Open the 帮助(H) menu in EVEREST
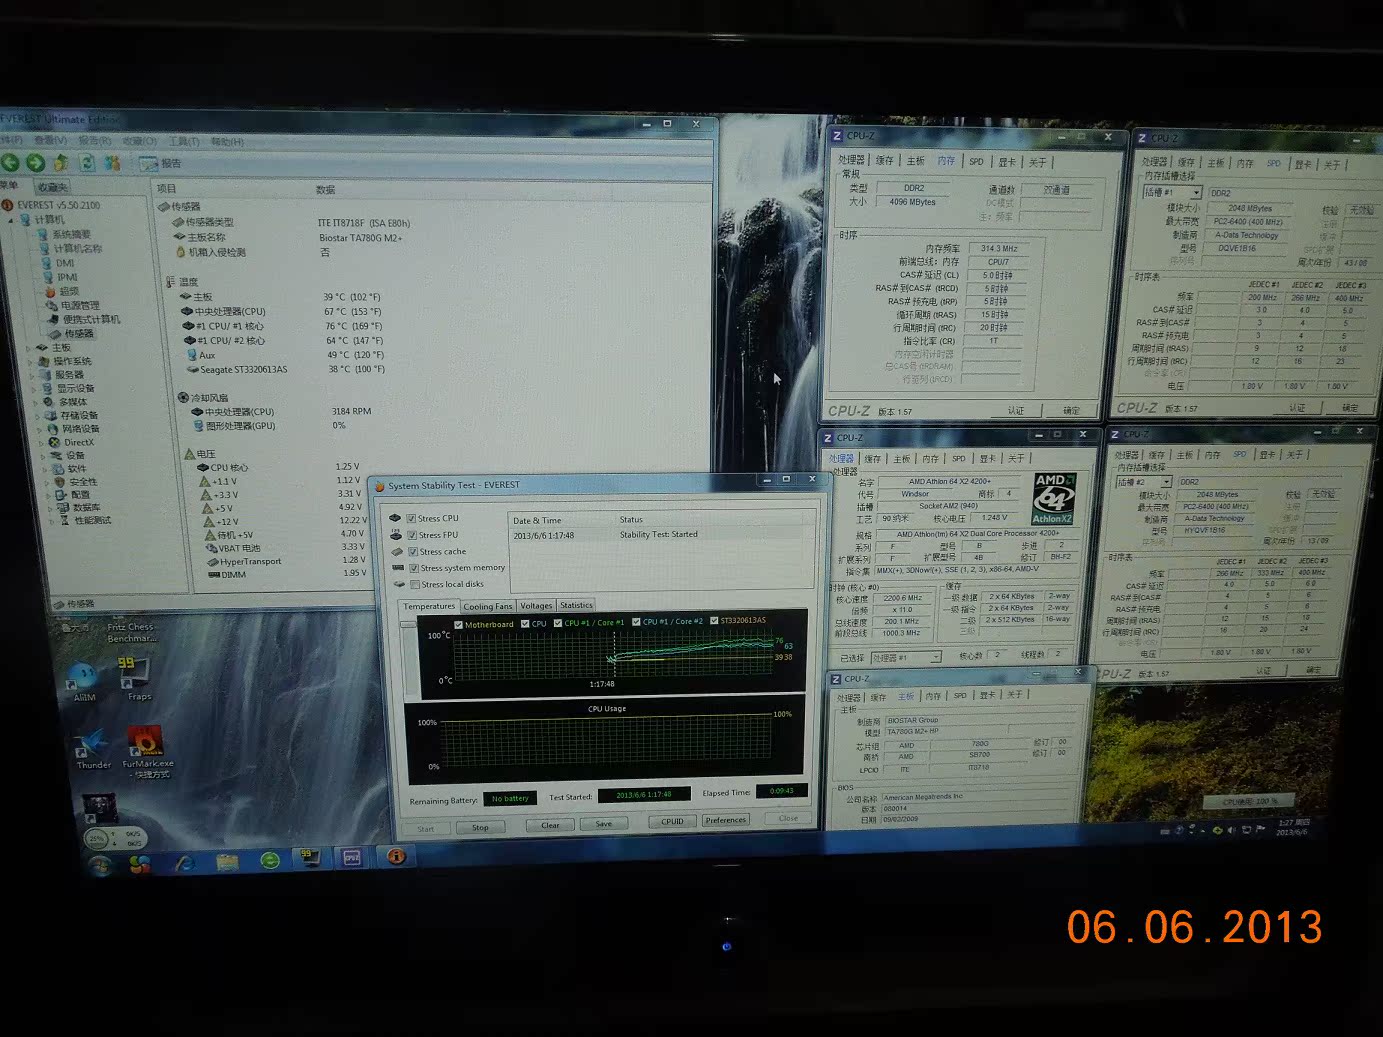Viewport: 1383px width, 1037px height. pyautogui.click(x=227, y=142)
